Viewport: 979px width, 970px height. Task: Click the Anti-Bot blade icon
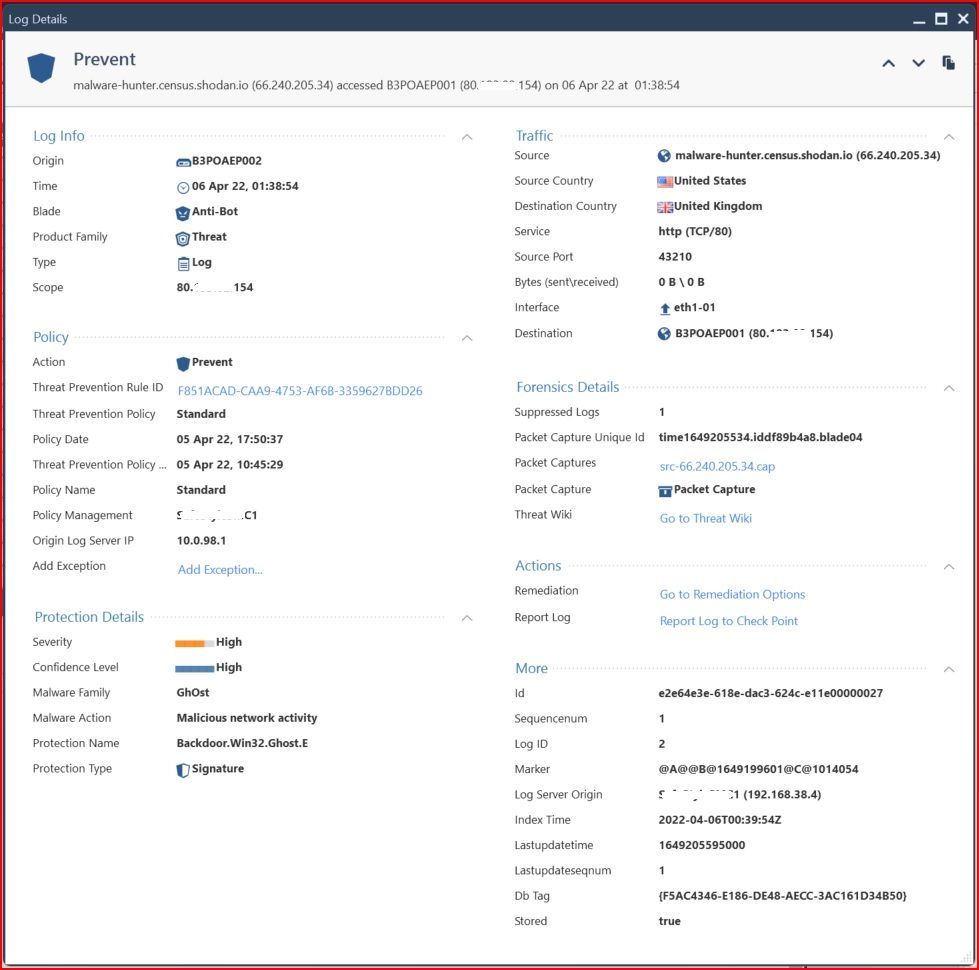point(183,213)
